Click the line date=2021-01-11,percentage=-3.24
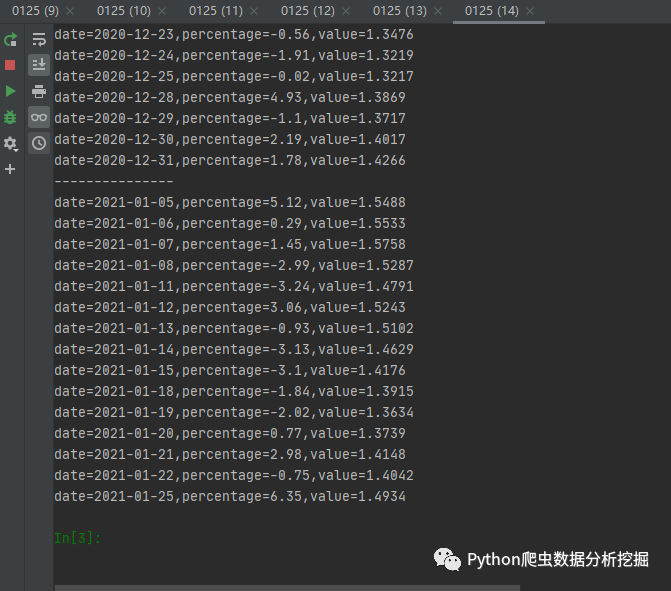The image size is (671, 591). (234, 286)
